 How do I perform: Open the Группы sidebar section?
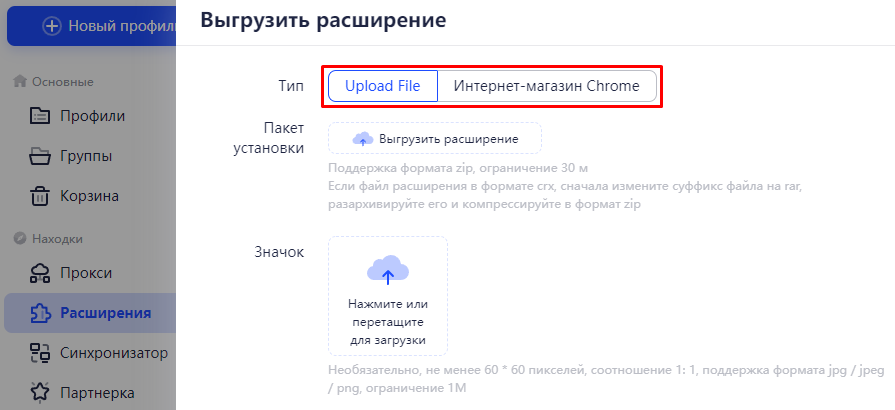pyautogui.click(x=88, y=156)
